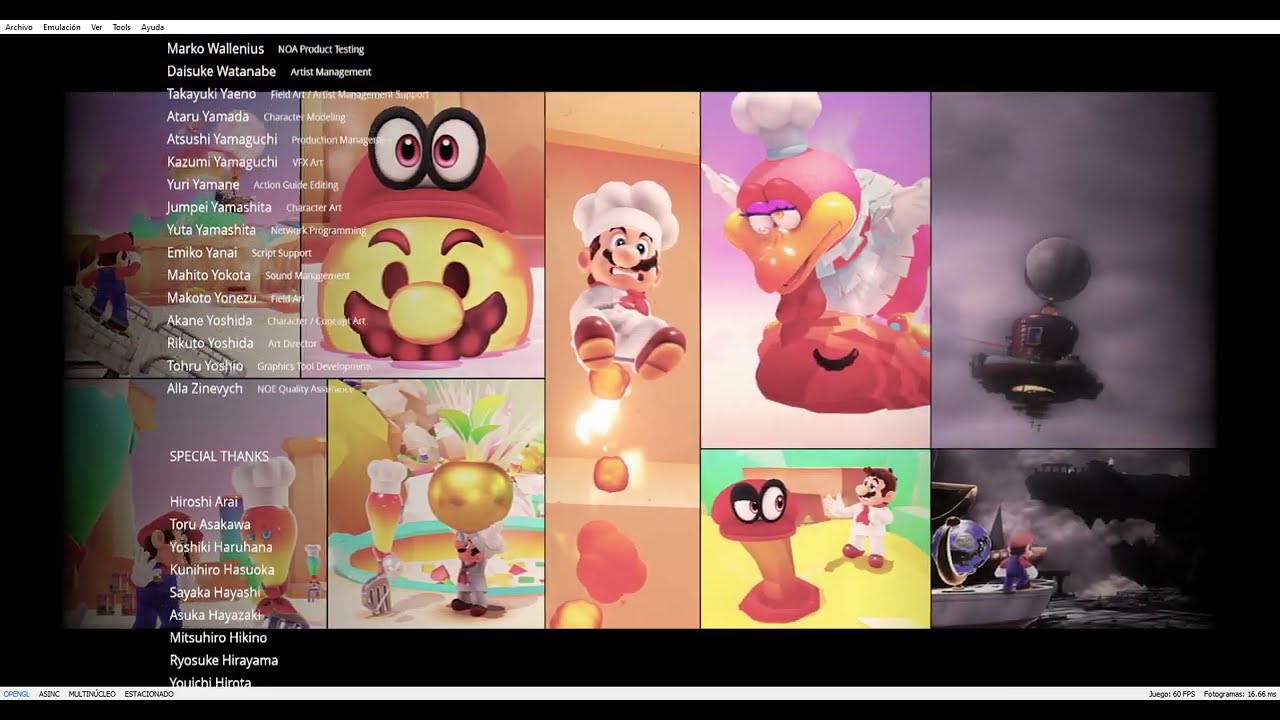Click the Juego: 60 FPS status readout
Image resolution: width=1280 pixels, height=720 pixels.
coord(1172,693)
